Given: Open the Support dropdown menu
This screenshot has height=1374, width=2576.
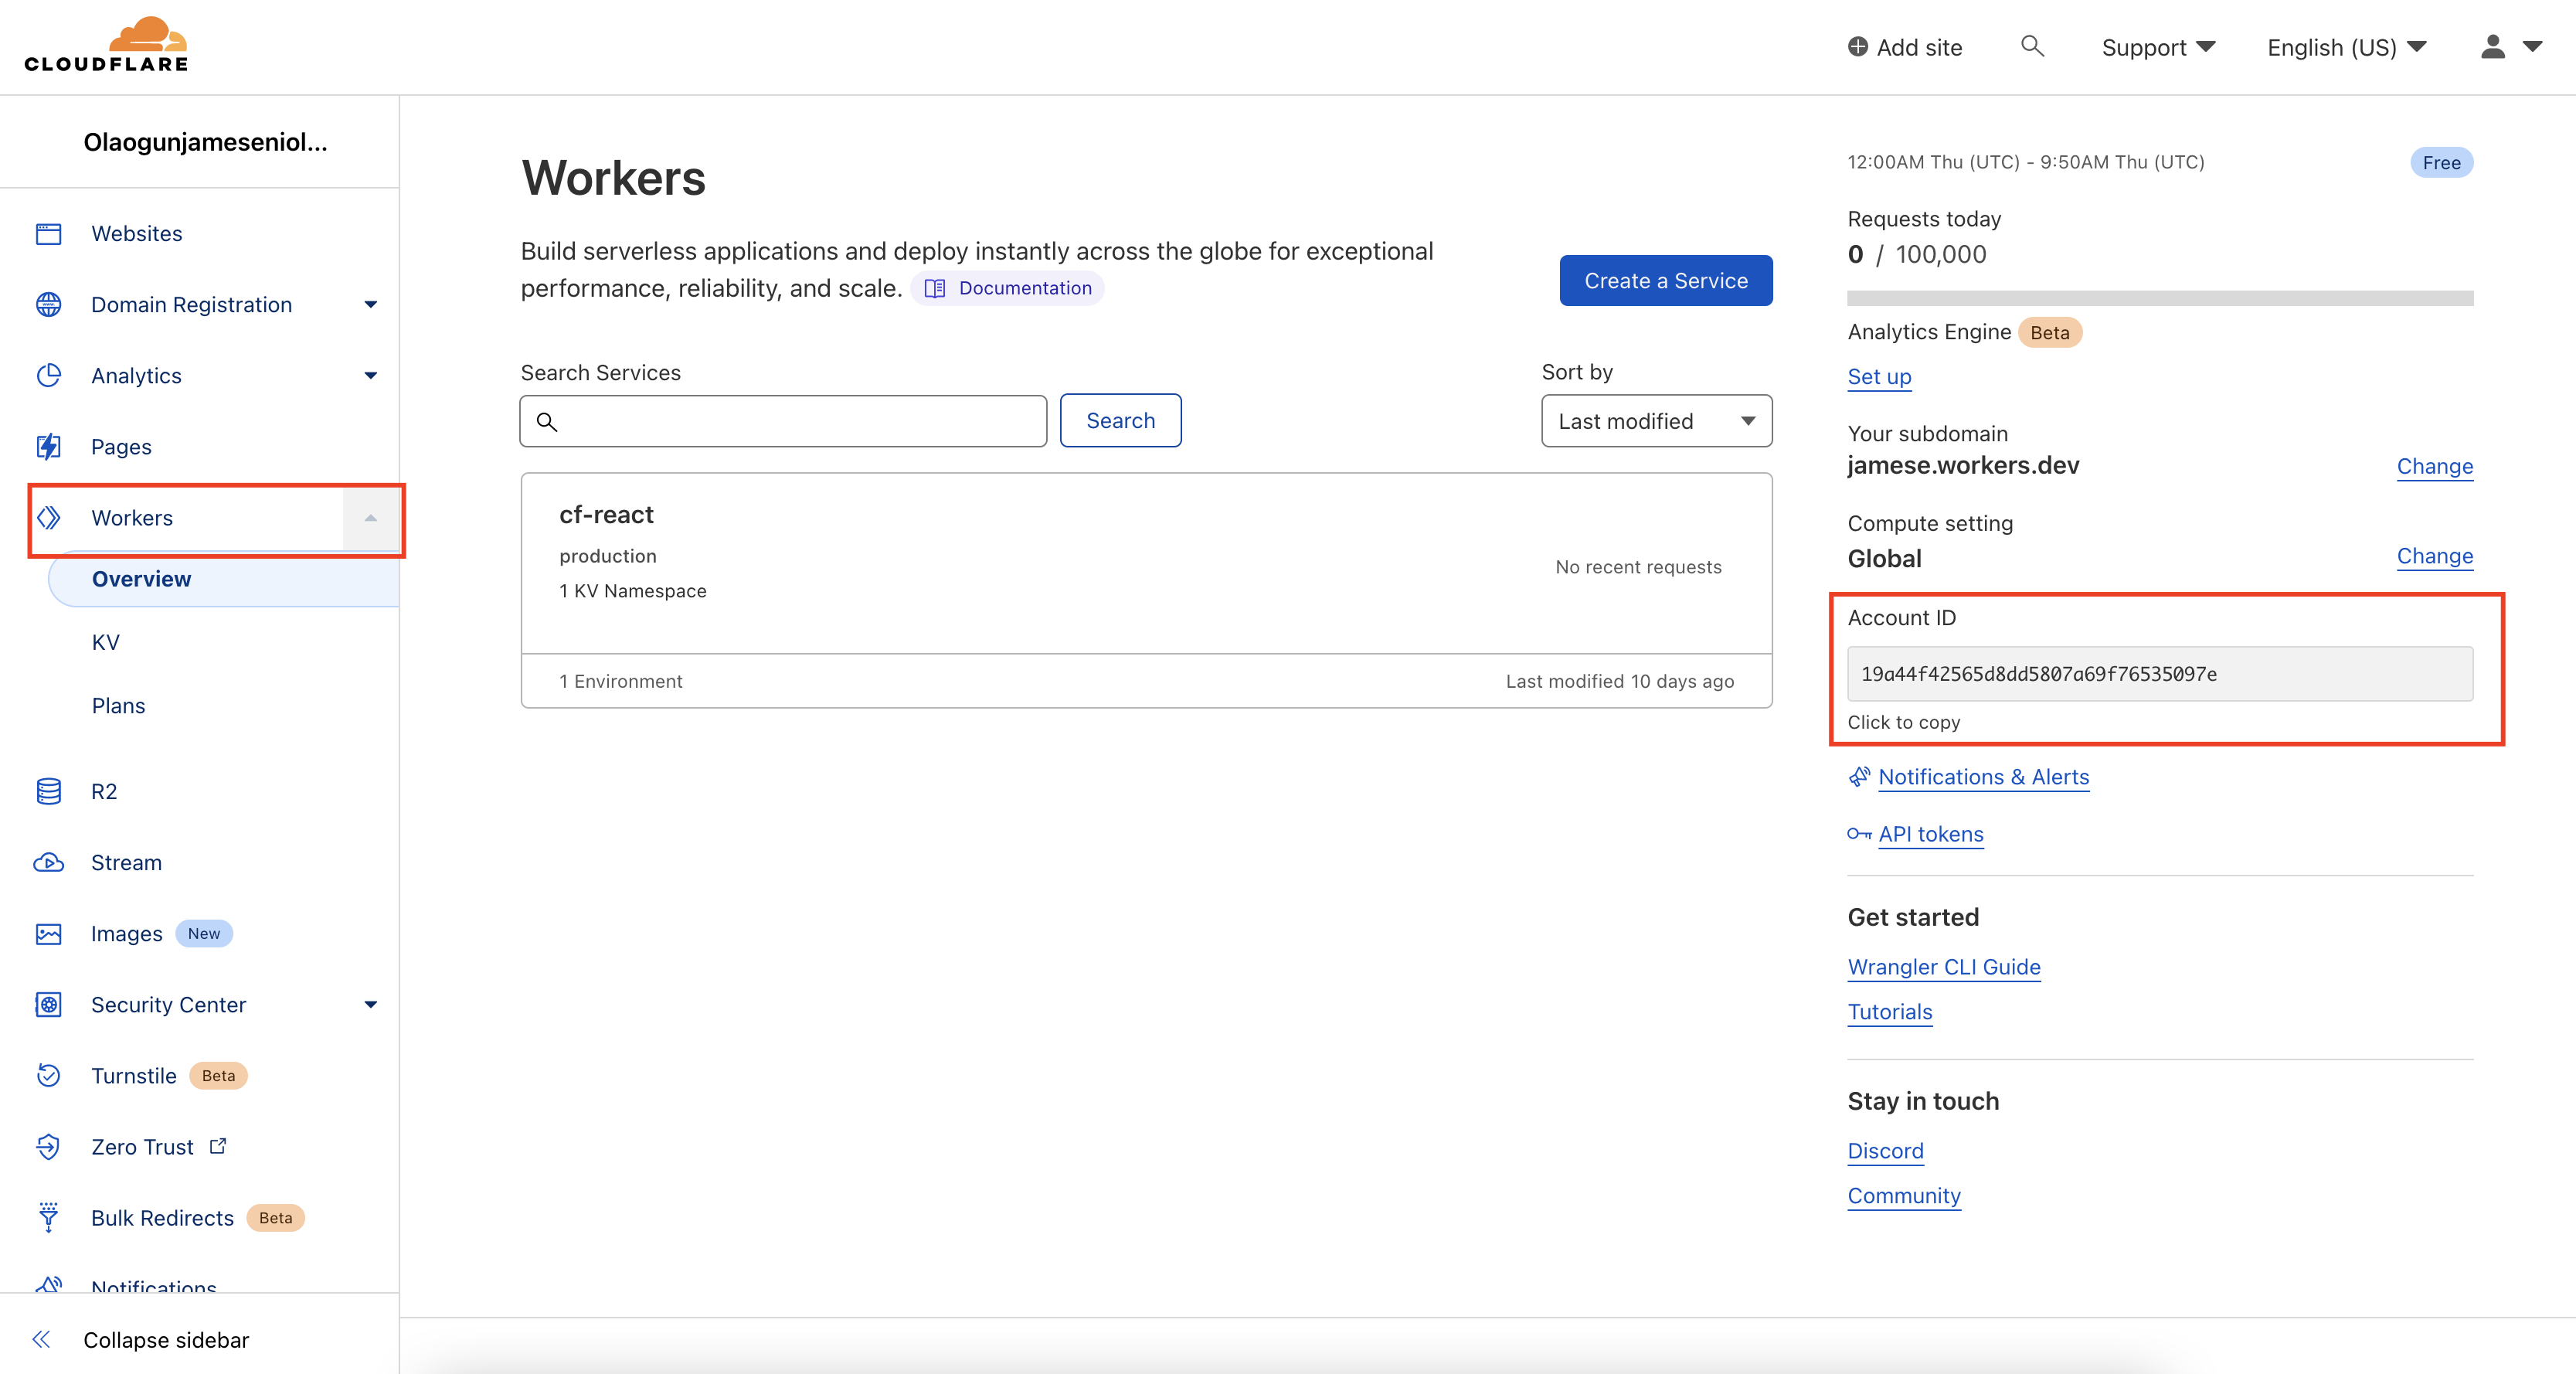Looking at the screenshot, I should 2158,47.
